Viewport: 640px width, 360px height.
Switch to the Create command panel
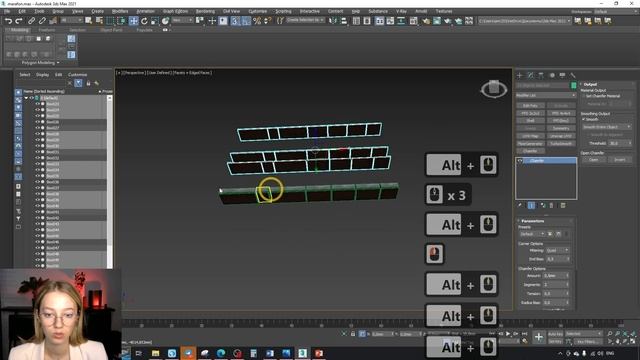520,76
